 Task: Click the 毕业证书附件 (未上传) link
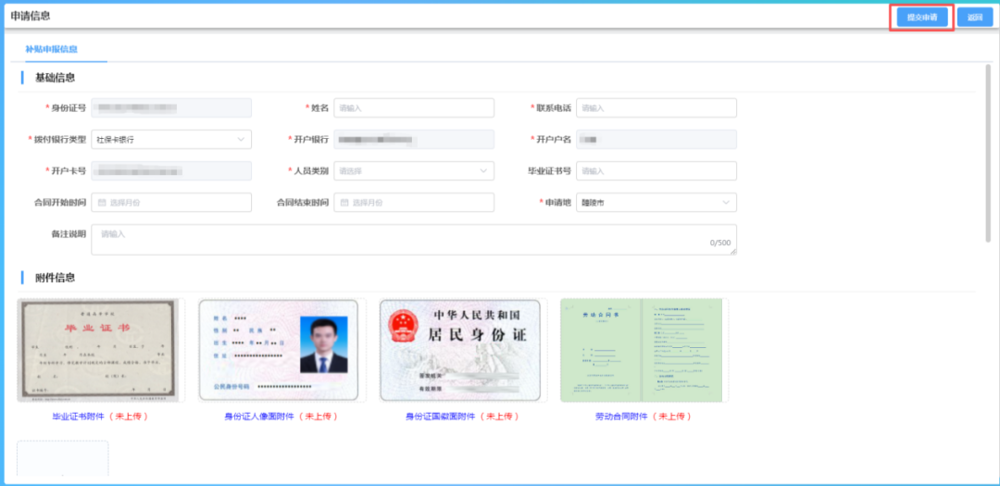(100, 416)
